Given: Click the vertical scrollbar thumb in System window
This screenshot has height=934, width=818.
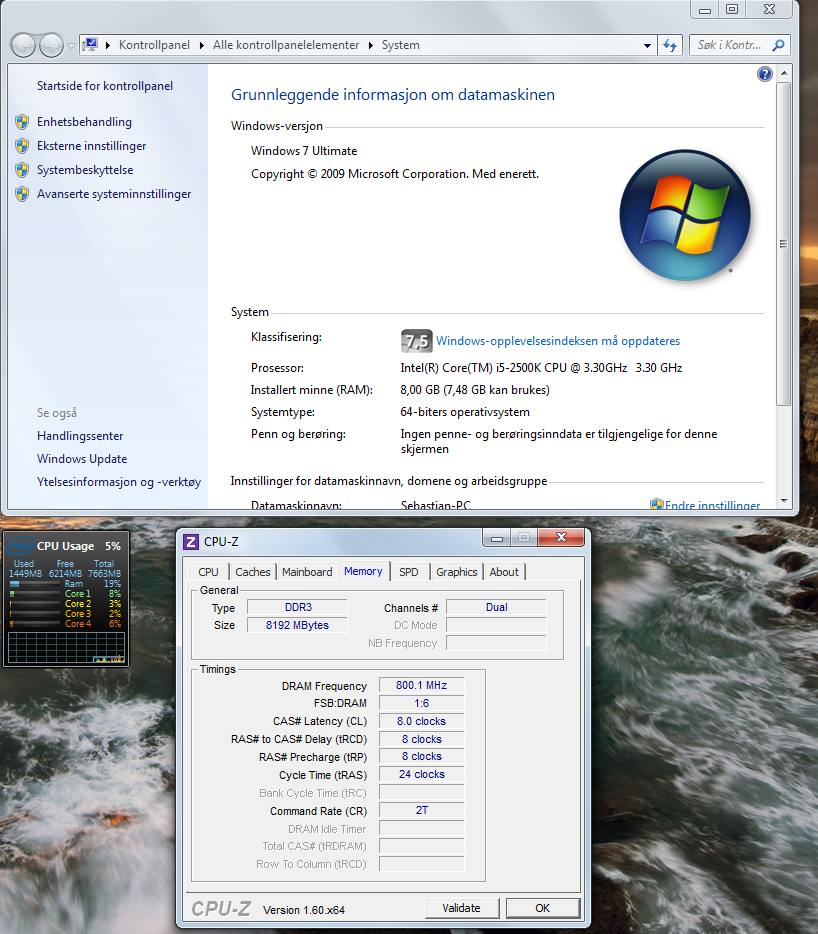Looking at the screenshot, I should (x=784, y=244).
